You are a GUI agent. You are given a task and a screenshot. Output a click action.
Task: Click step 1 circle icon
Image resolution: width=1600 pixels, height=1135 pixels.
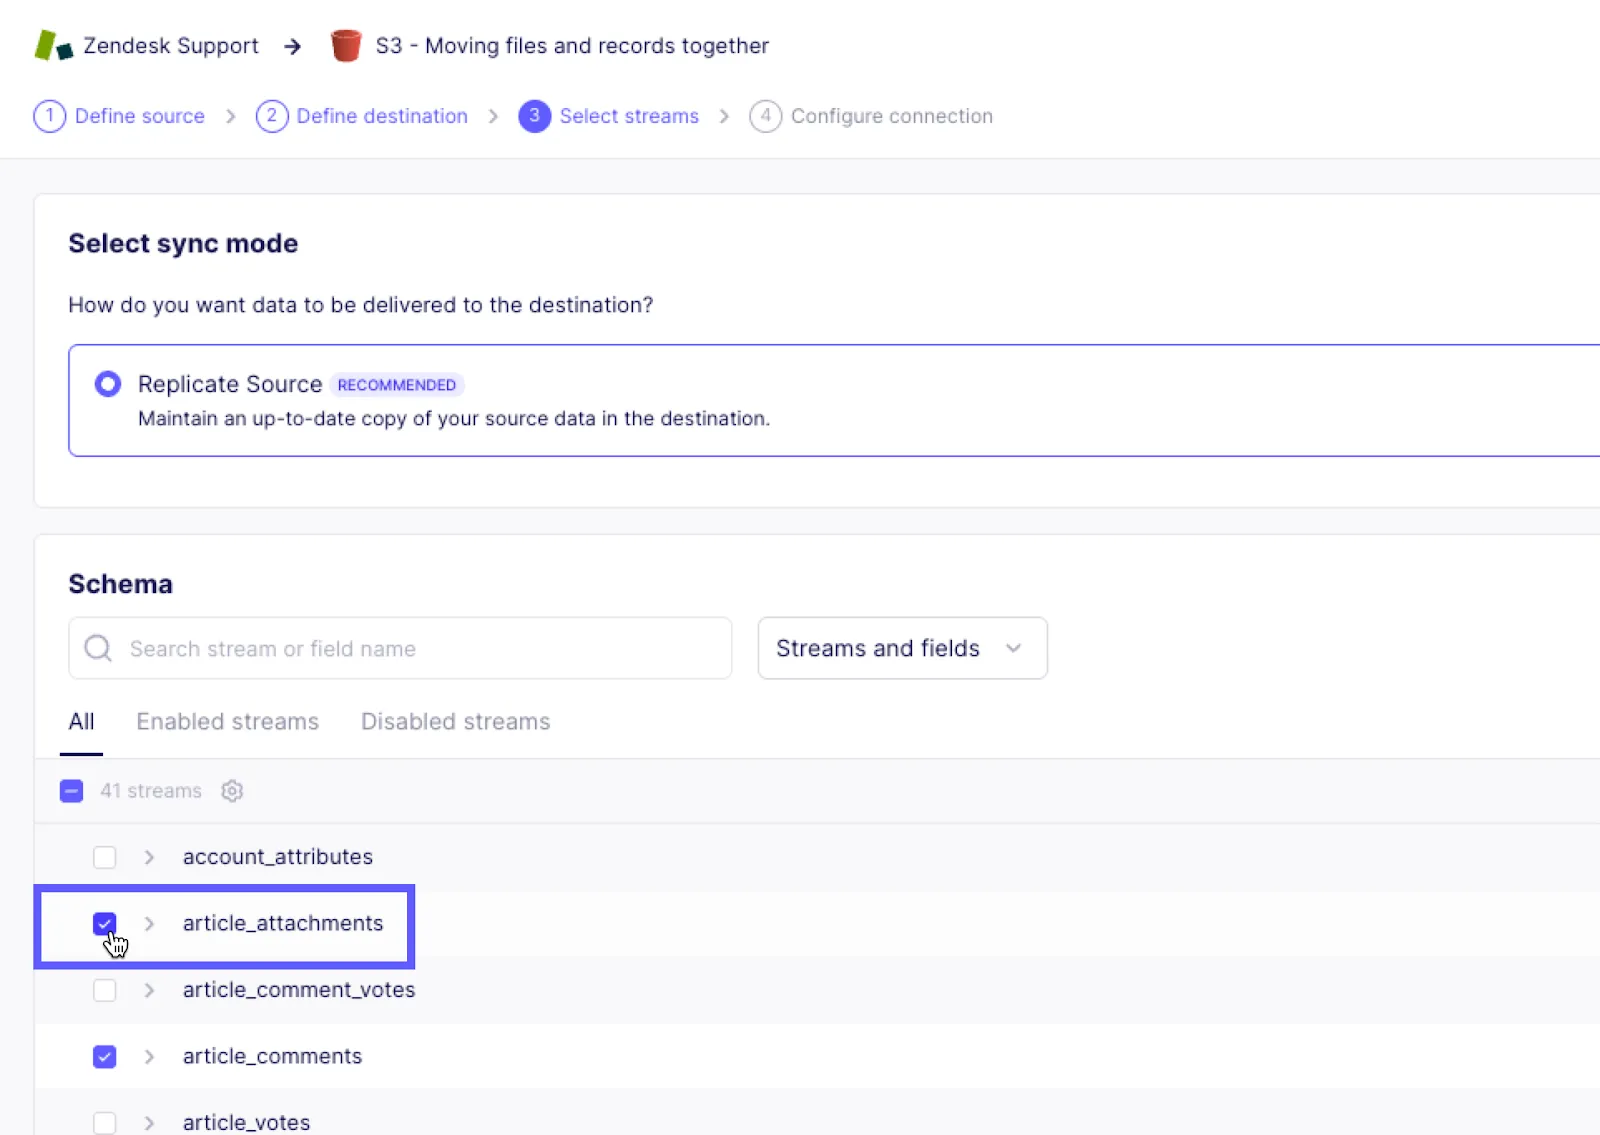(50, 116)
